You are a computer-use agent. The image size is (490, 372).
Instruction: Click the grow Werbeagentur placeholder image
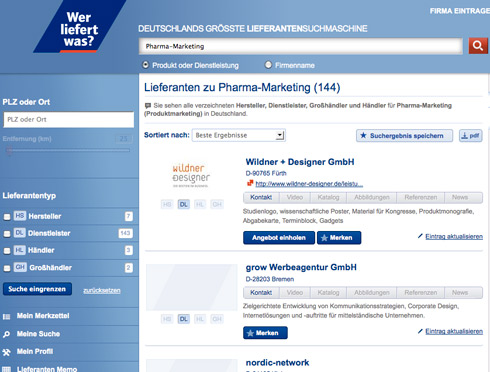(192, 287)
